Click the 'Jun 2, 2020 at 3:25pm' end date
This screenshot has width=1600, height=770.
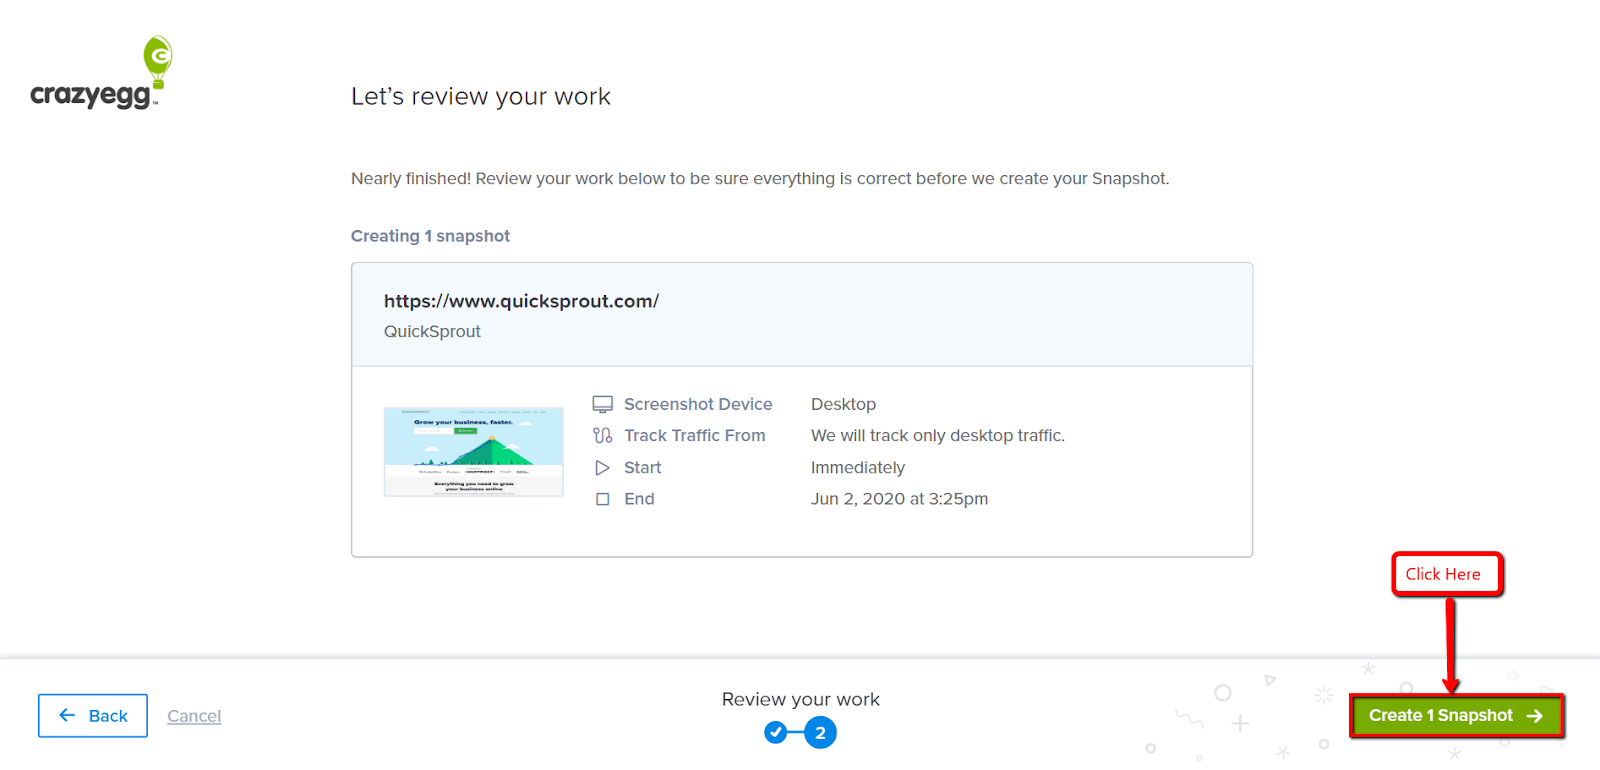tap(899, 499)
